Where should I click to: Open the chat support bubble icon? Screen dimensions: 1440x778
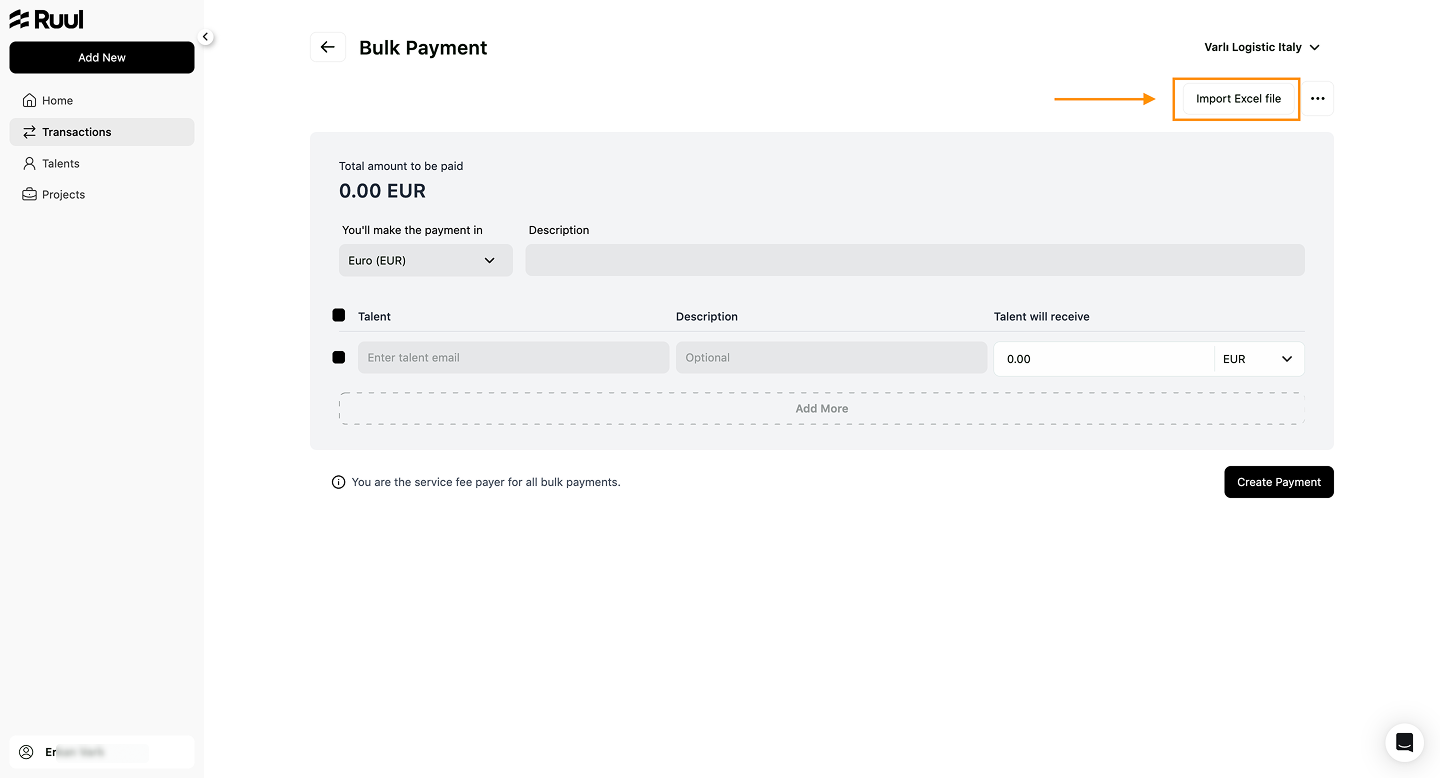(1404, 742)
